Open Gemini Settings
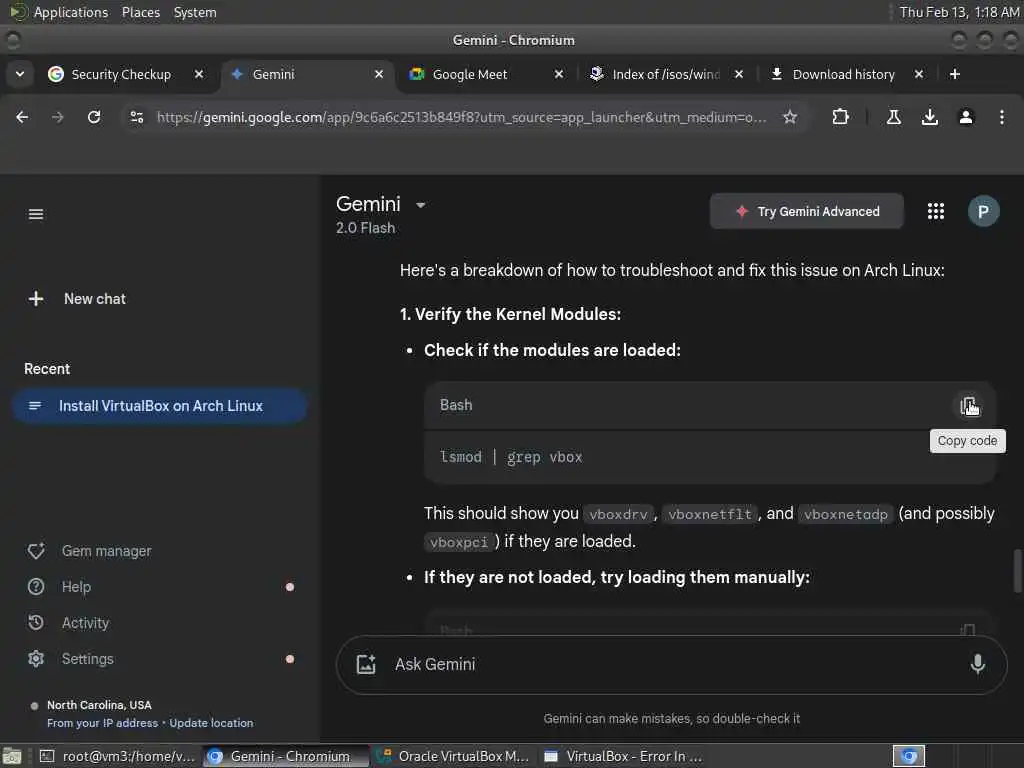The width and height of the screenshot is (1024, 768). [x=71, y=659]
